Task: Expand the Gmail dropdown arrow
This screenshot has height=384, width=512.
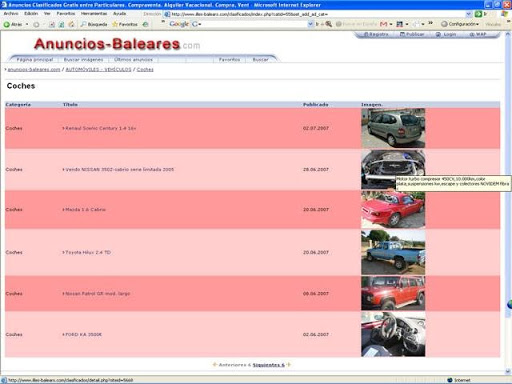Action: [391, 24]
